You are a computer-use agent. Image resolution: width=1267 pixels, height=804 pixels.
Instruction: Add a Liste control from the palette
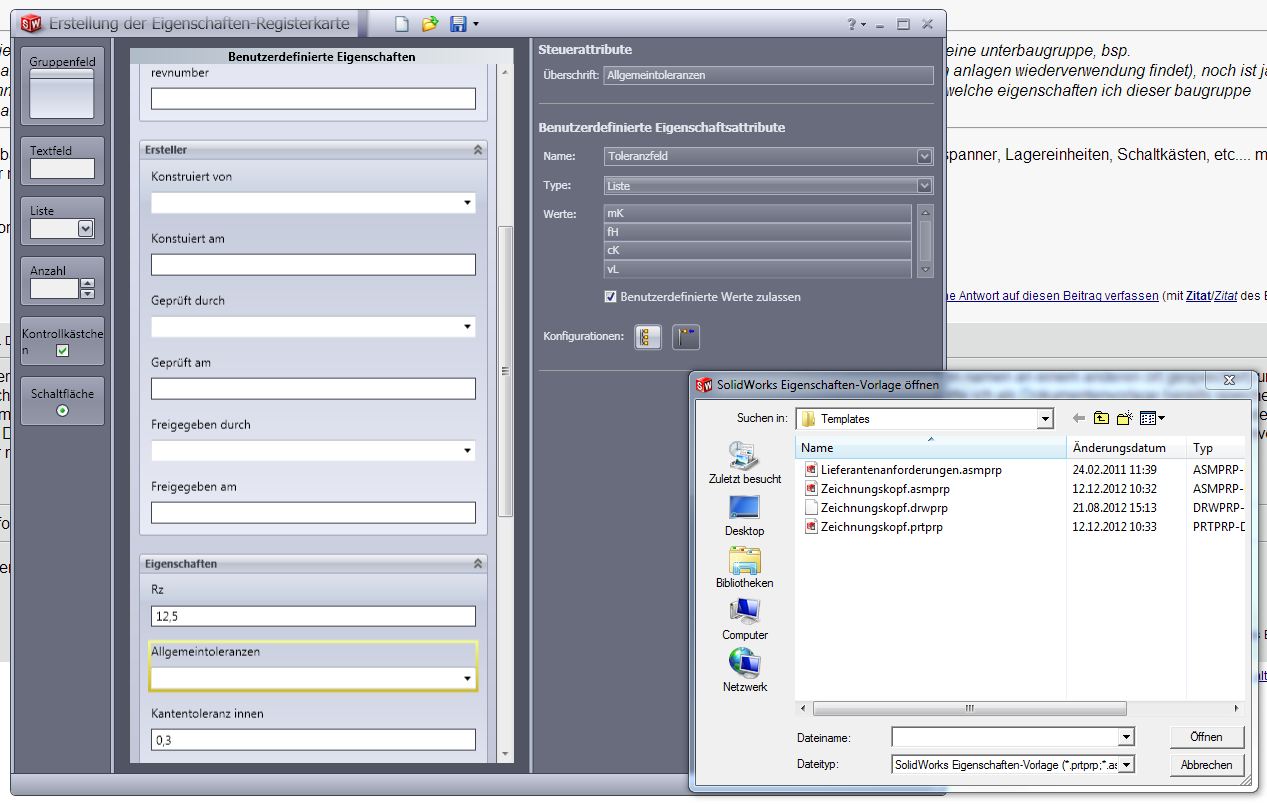(62, 221)
